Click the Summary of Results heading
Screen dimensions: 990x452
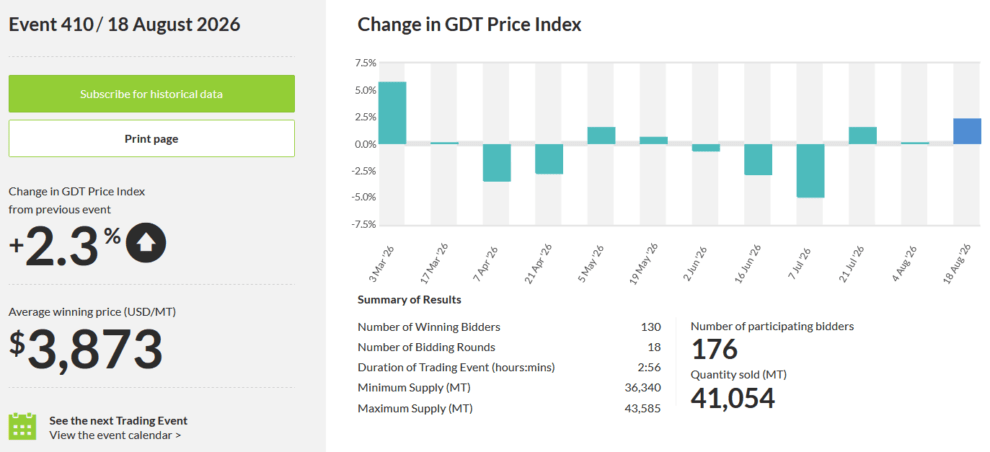[x=409, y=299]
